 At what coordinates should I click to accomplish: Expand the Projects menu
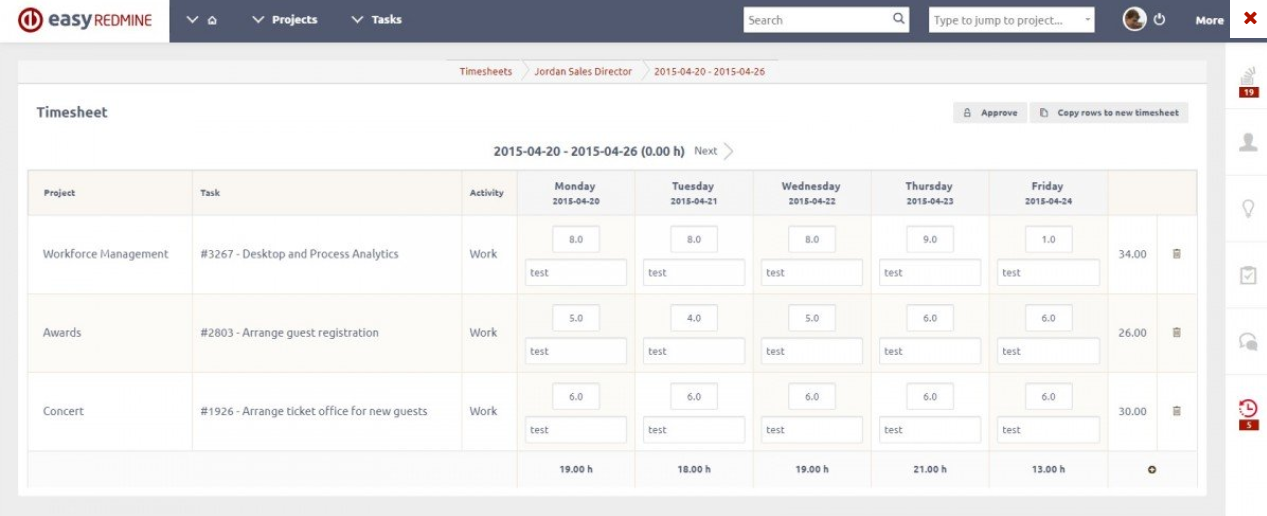click(x=285, y=20)
